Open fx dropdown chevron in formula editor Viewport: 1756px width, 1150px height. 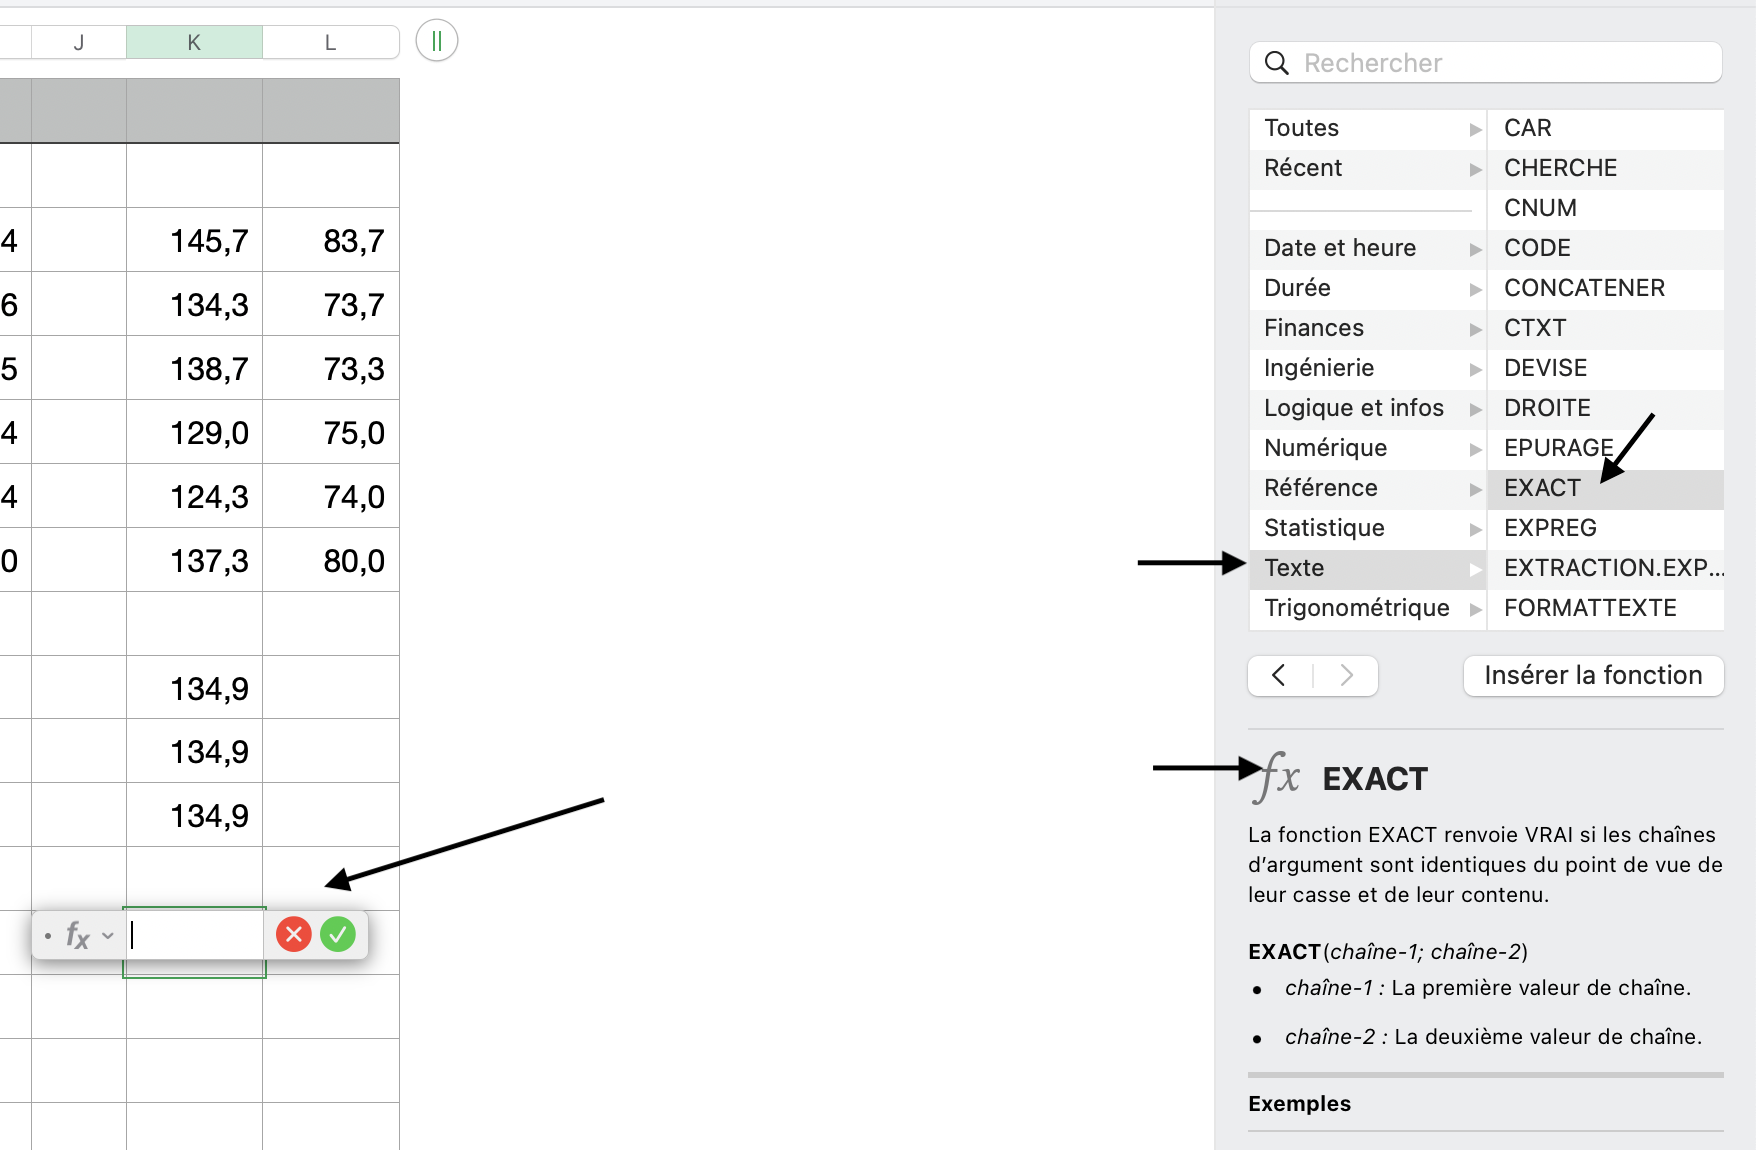(108, 936)
